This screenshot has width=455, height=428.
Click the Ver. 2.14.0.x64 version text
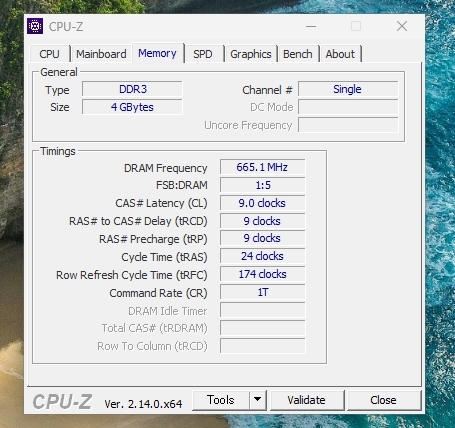pos(143,404)
